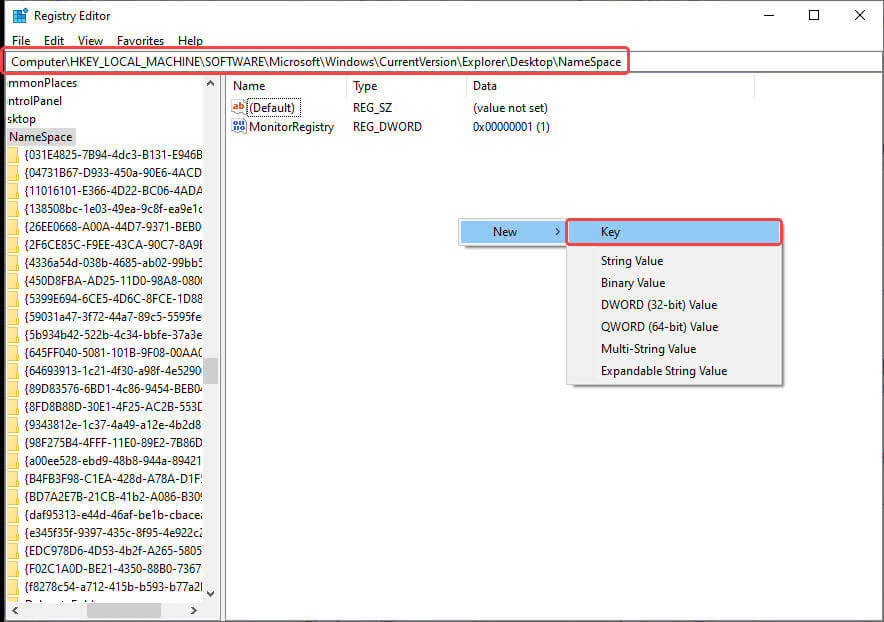Click folder icon of {8FD8B88D-30E1 key
The height and width of the screenshot is (622, 884).
14,407
